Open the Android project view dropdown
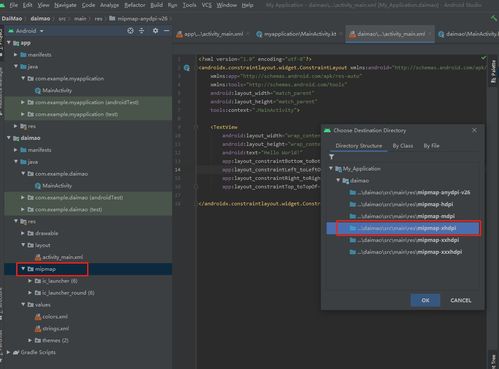 (x=26, y=31)
